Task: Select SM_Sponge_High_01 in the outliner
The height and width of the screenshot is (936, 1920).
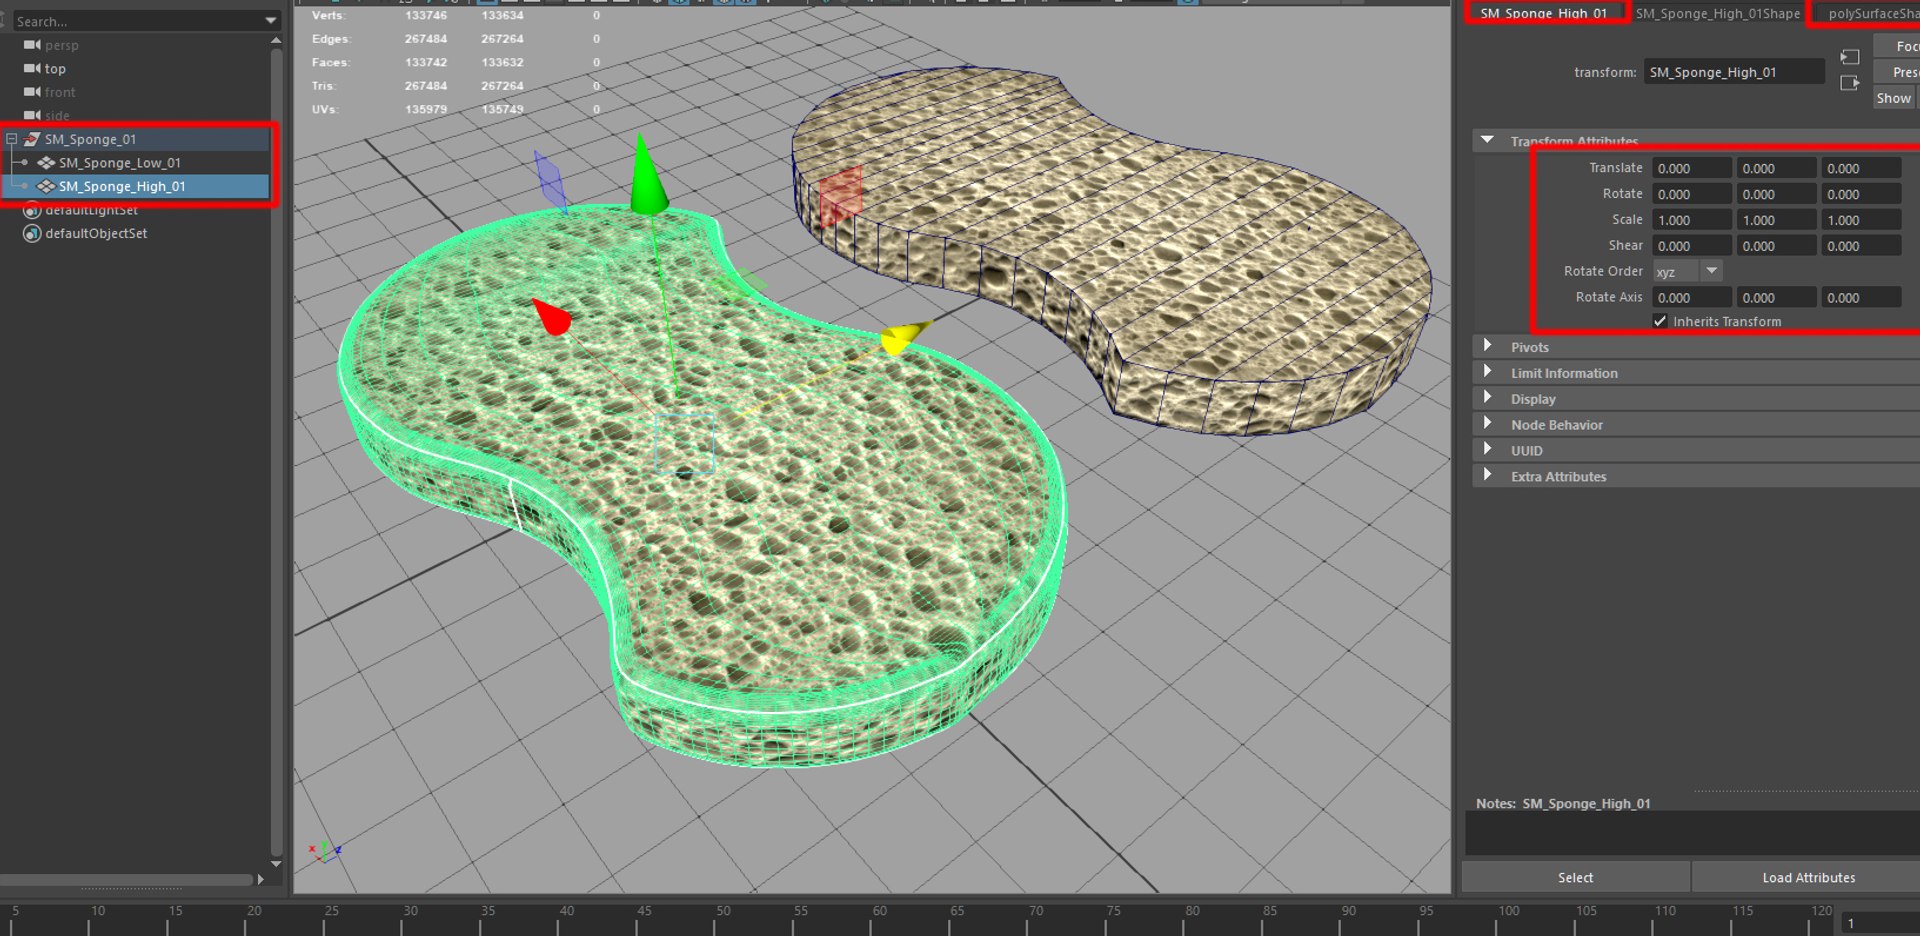Action: pyautogui.click(x=122, y=186)
